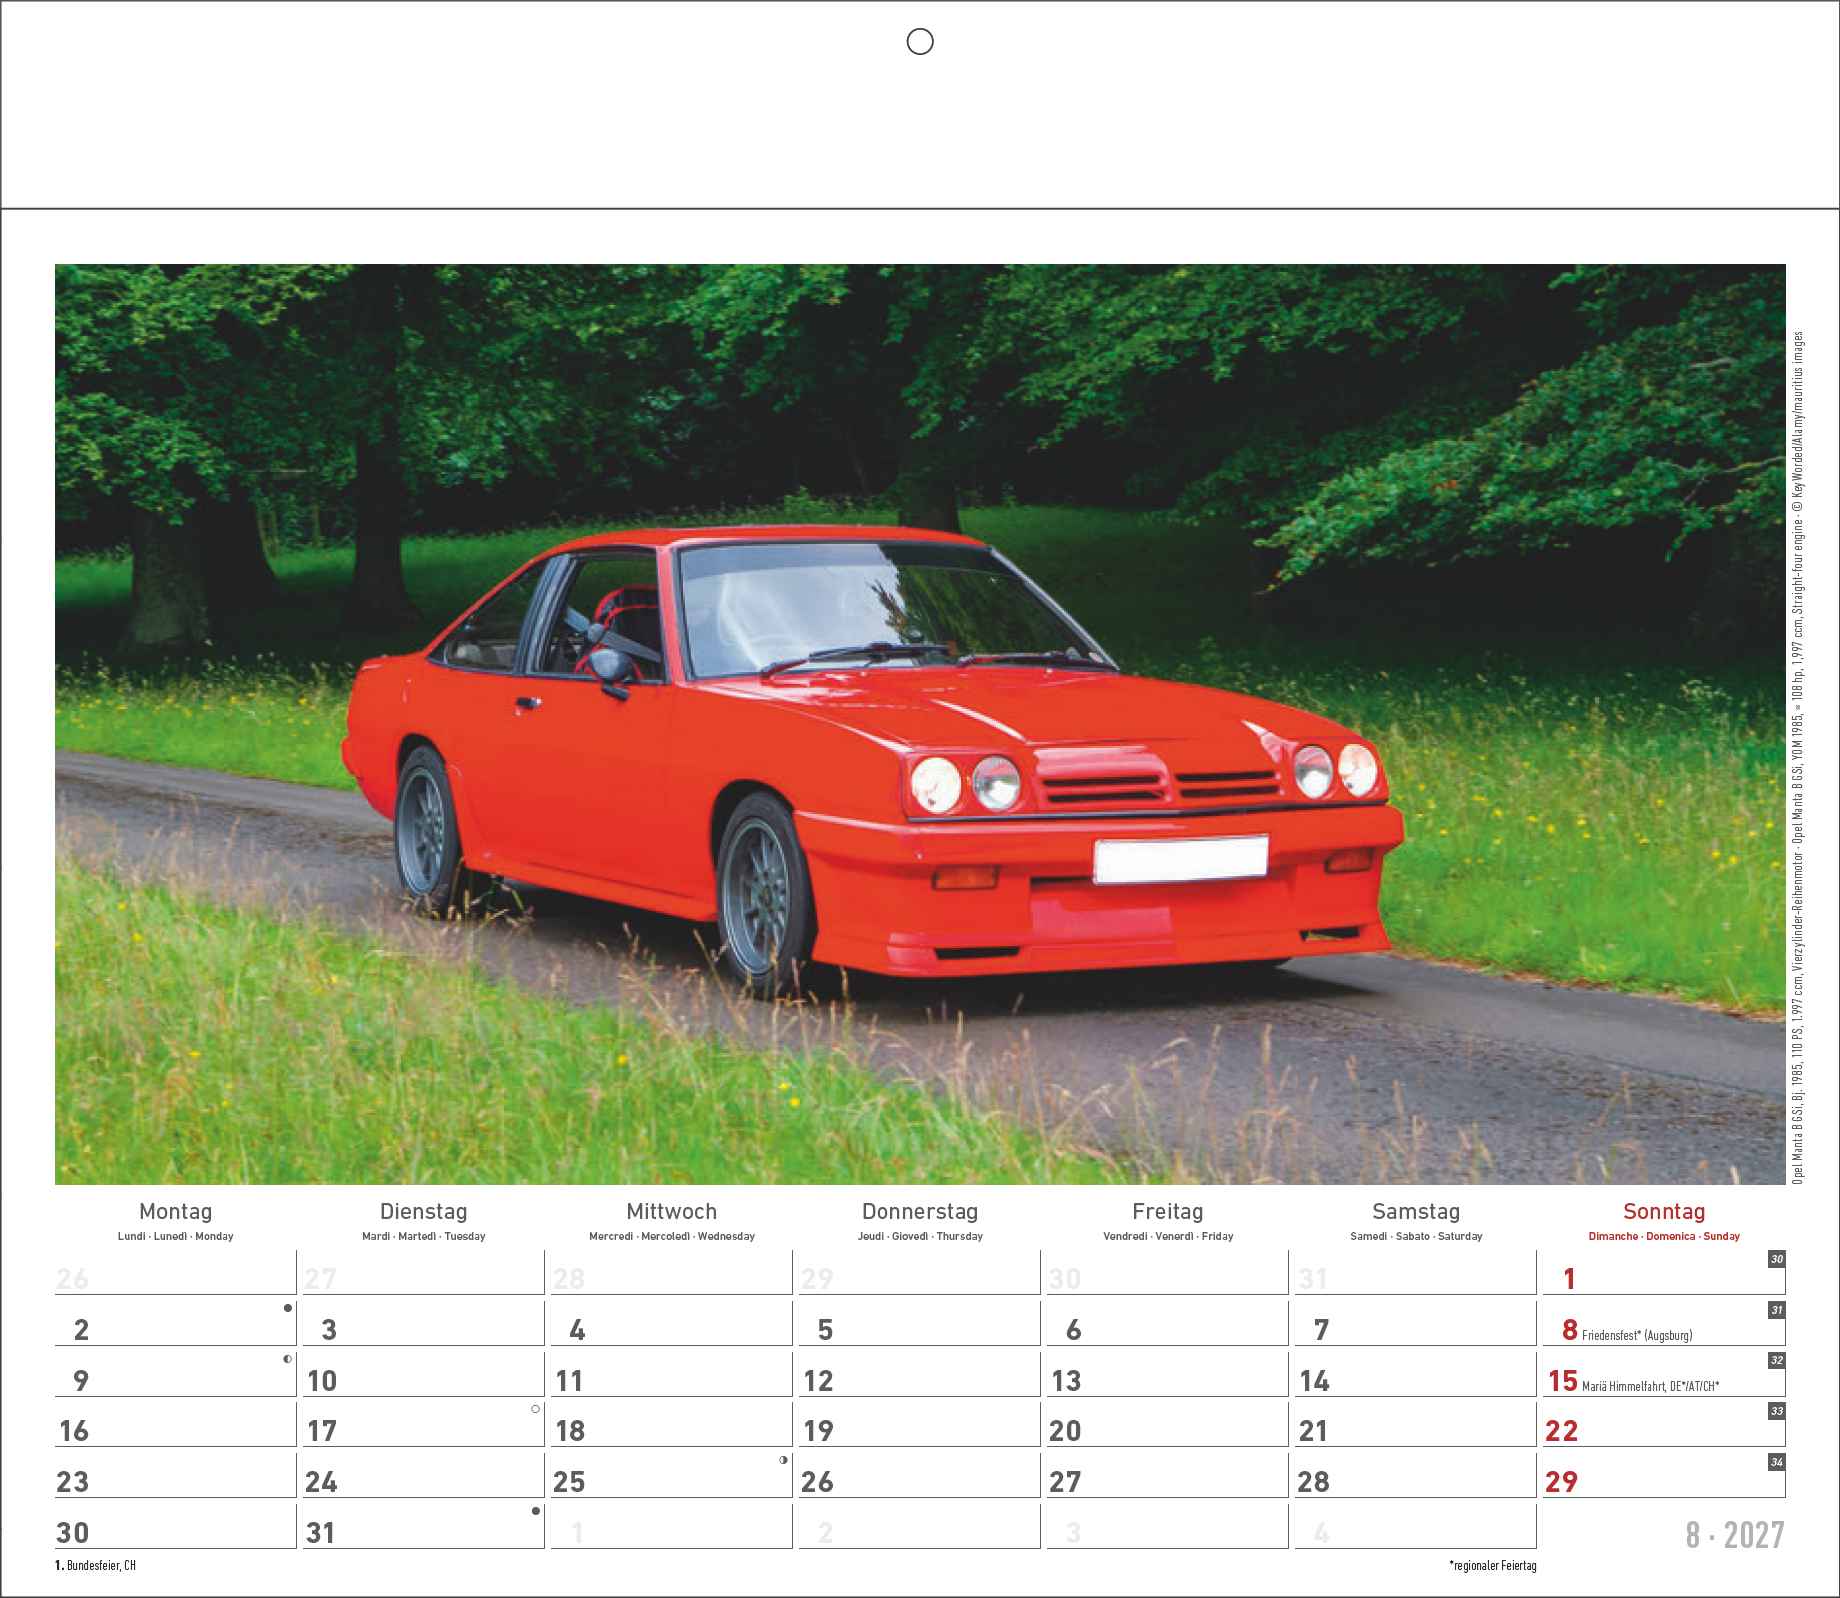Select Tuesday date 10
Image resolution: width=1840 pixels, height=1598 pixels.
click(x=322, y=1381)
